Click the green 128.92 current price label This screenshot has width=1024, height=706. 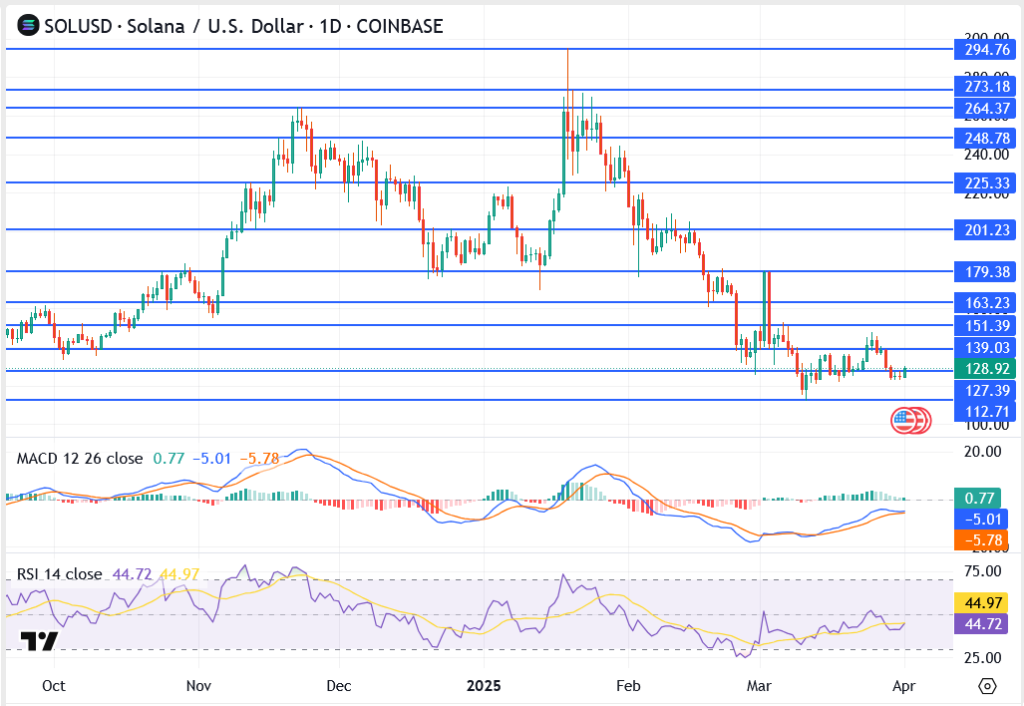click(x=984, y=368)
